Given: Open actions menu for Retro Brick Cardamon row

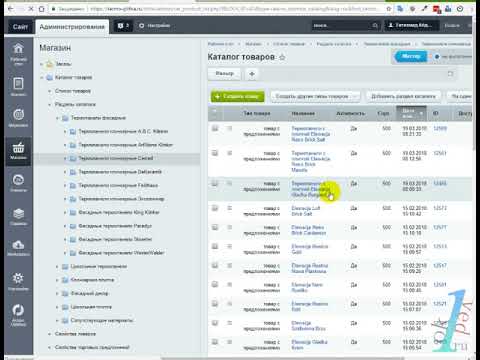Looking at the screenshot, I should [230, 227].
